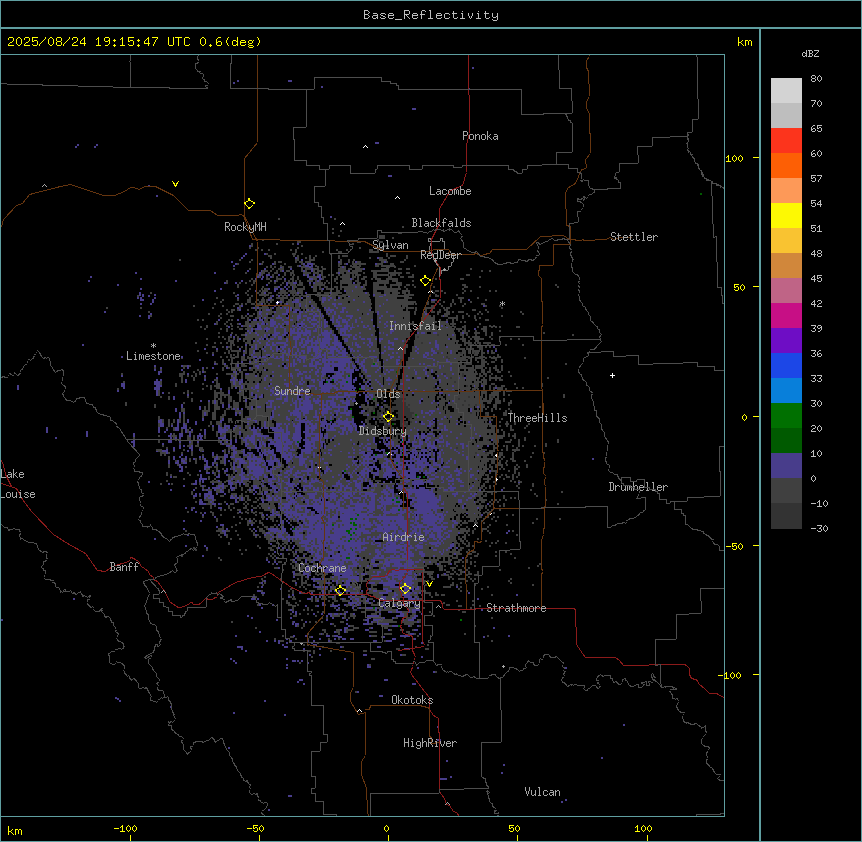The width and height of the screenshot is (862, 842).
Task: Click the Stettler city label
Action: [x=634, y=237]
